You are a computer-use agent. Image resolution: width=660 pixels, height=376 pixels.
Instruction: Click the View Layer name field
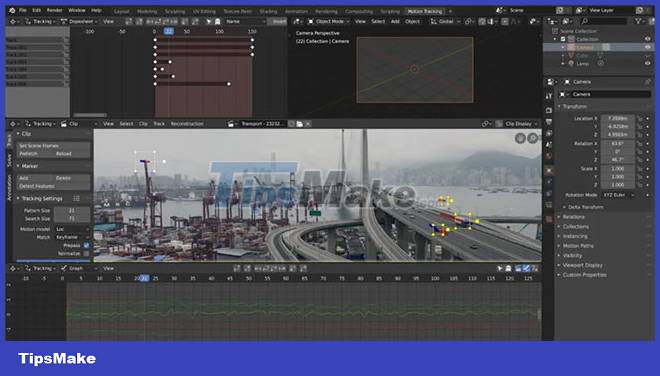(612, 10)
